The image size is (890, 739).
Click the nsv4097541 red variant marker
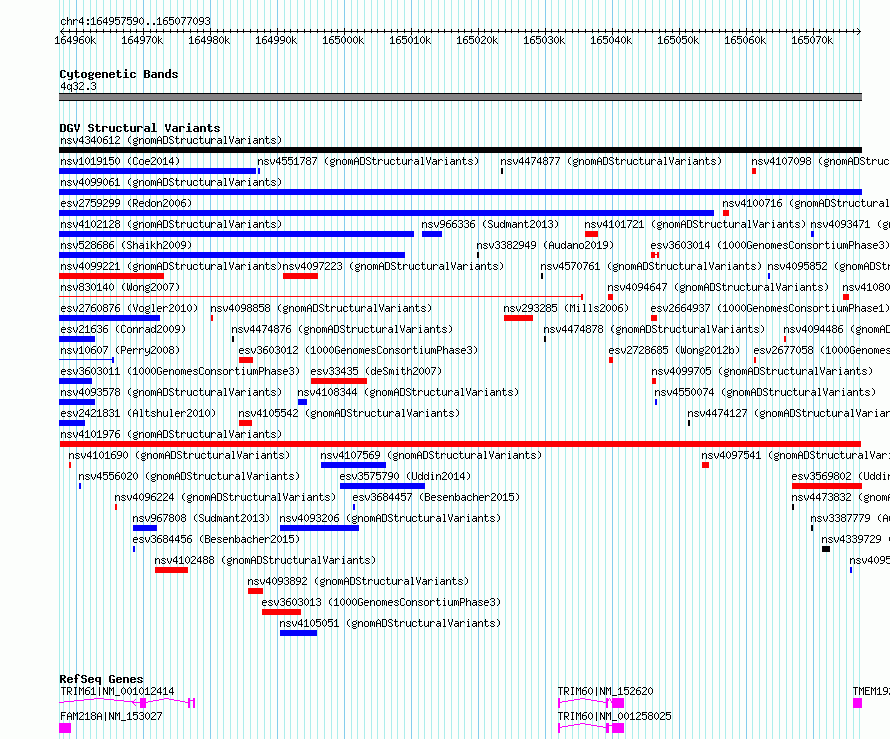(706, 465)
